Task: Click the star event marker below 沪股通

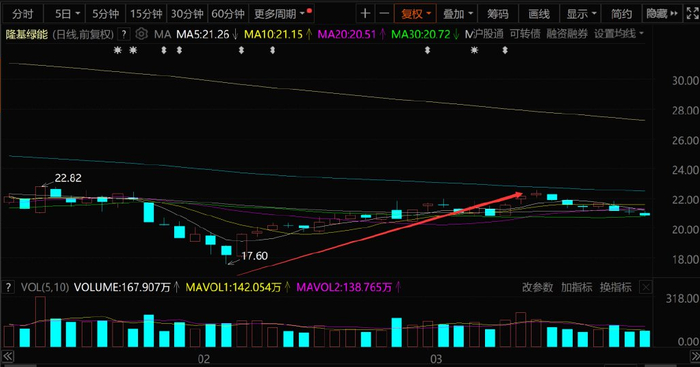Action: 474,50
